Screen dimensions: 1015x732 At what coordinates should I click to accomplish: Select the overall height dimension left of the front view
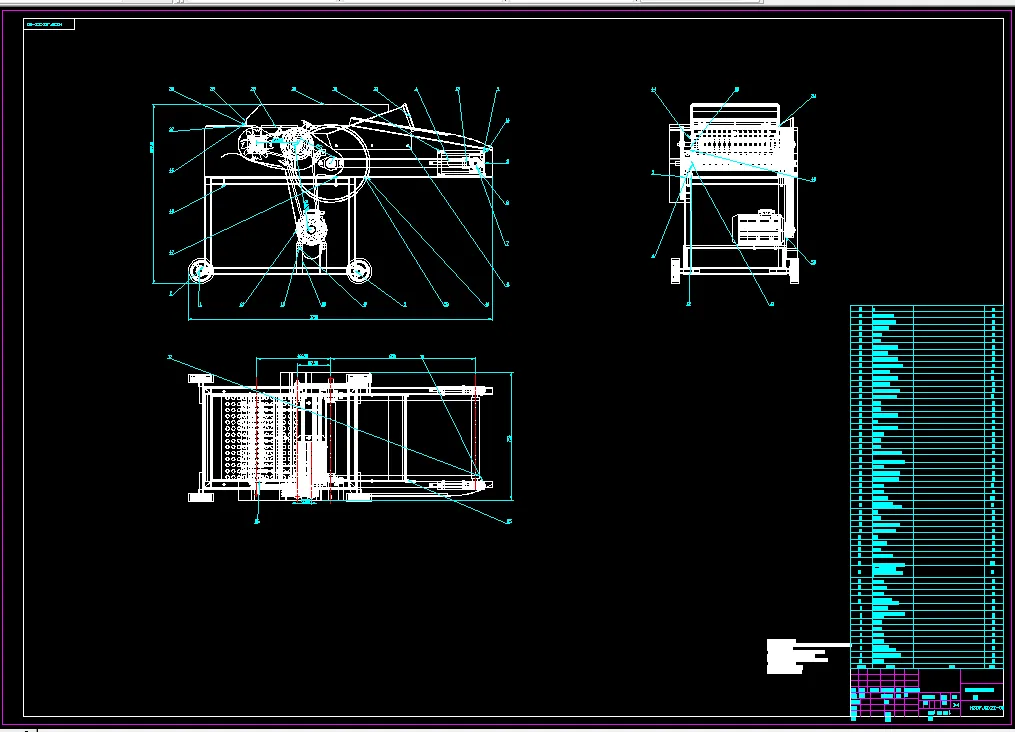(153, 193)
